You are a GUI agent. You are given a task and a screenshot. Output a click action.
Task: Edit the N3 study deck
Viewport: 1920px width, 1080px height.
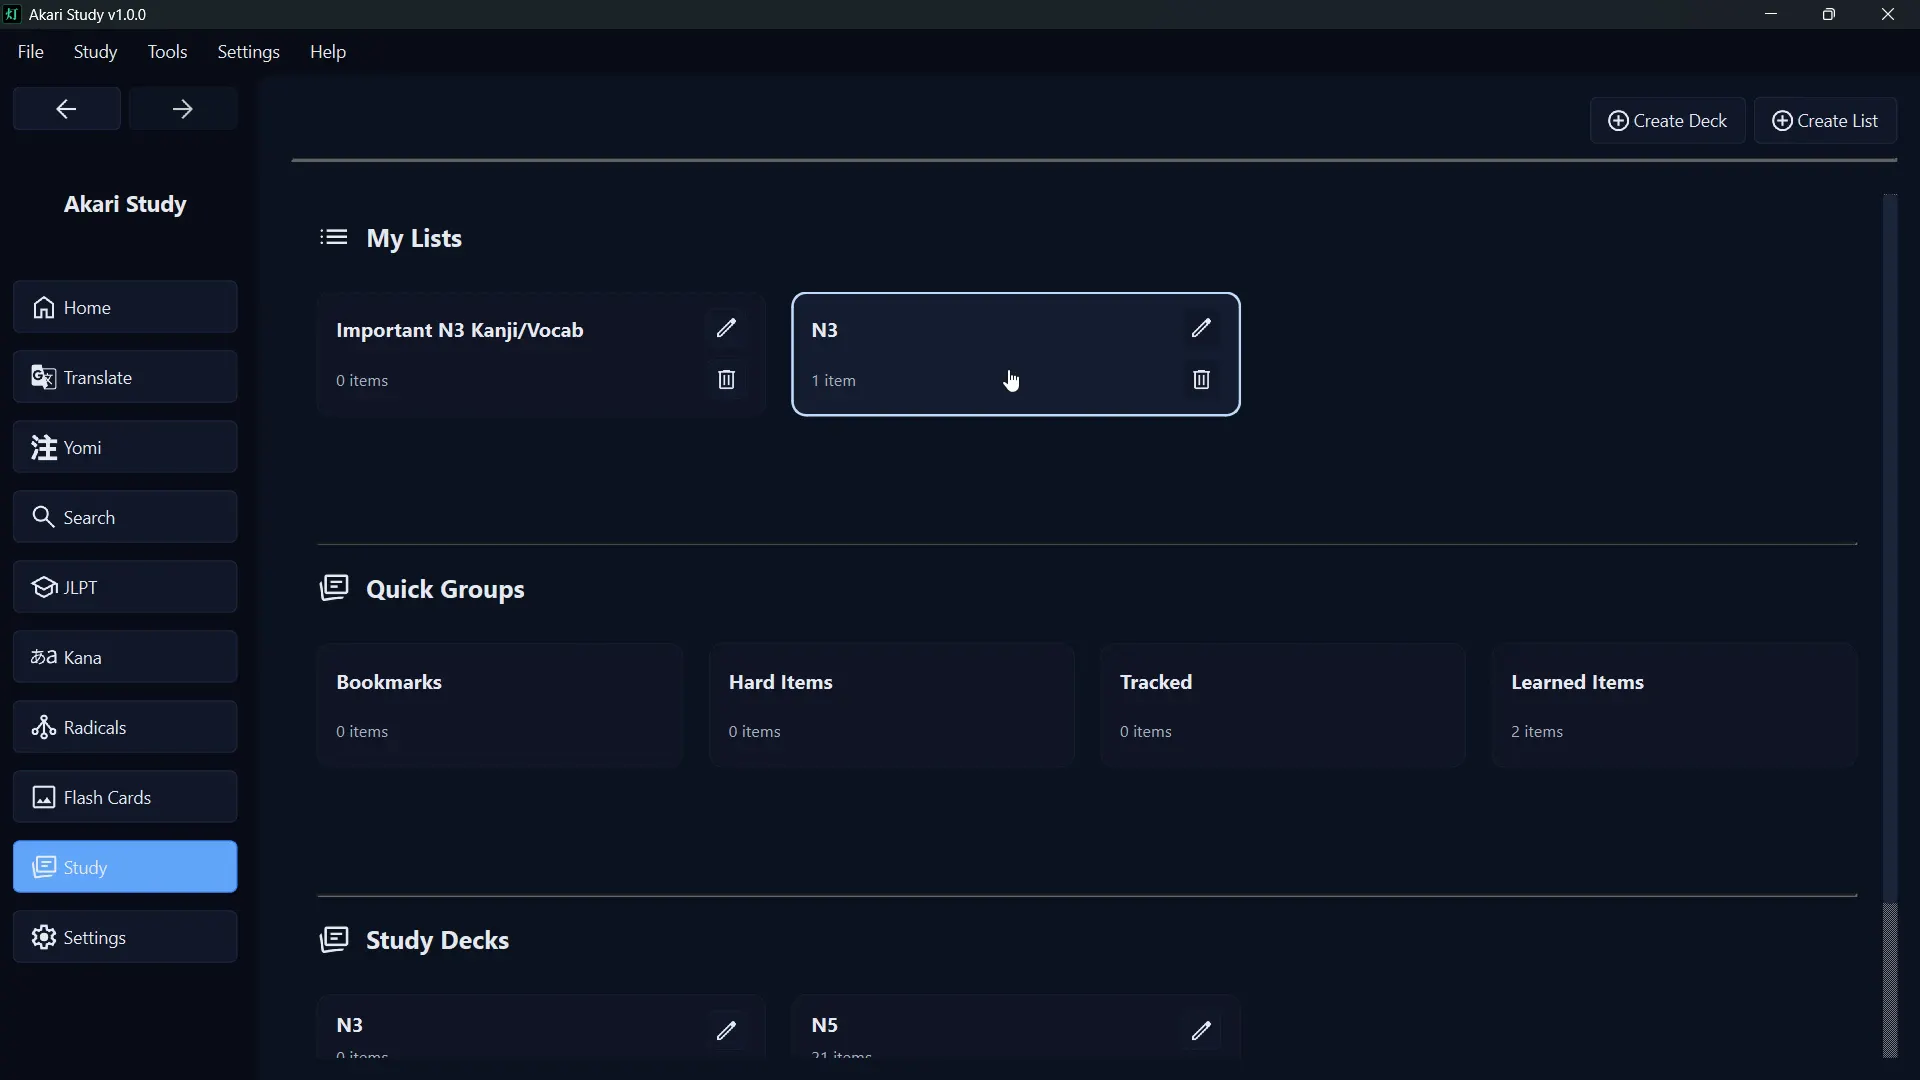[726, 1031]
